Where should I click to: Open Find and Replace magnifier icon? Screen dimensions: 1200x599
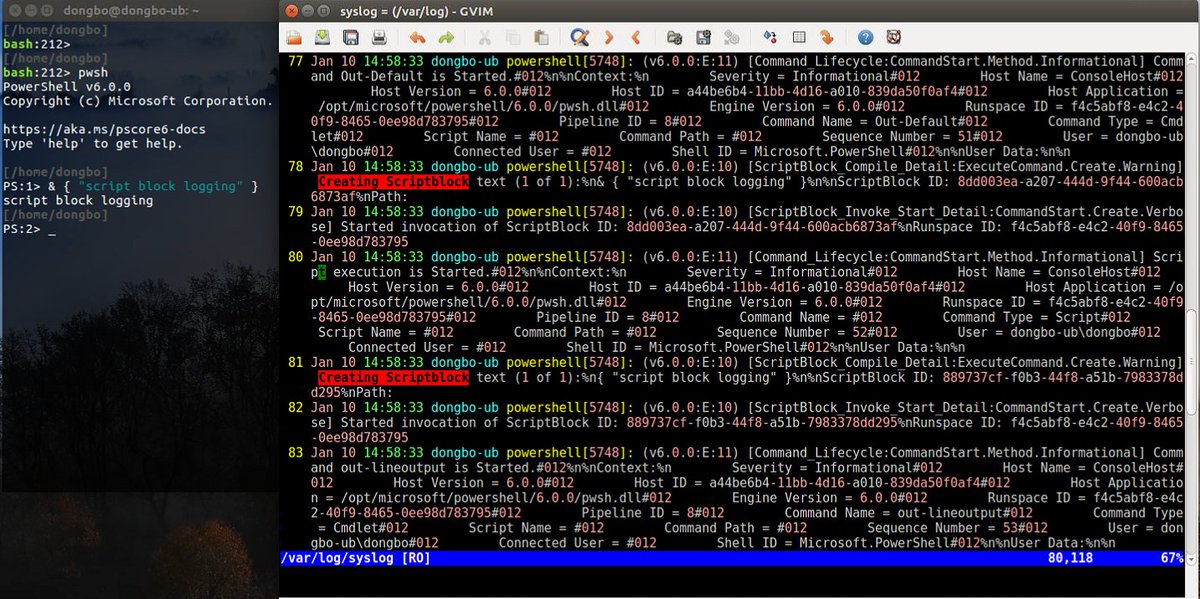tap(579, 38)
